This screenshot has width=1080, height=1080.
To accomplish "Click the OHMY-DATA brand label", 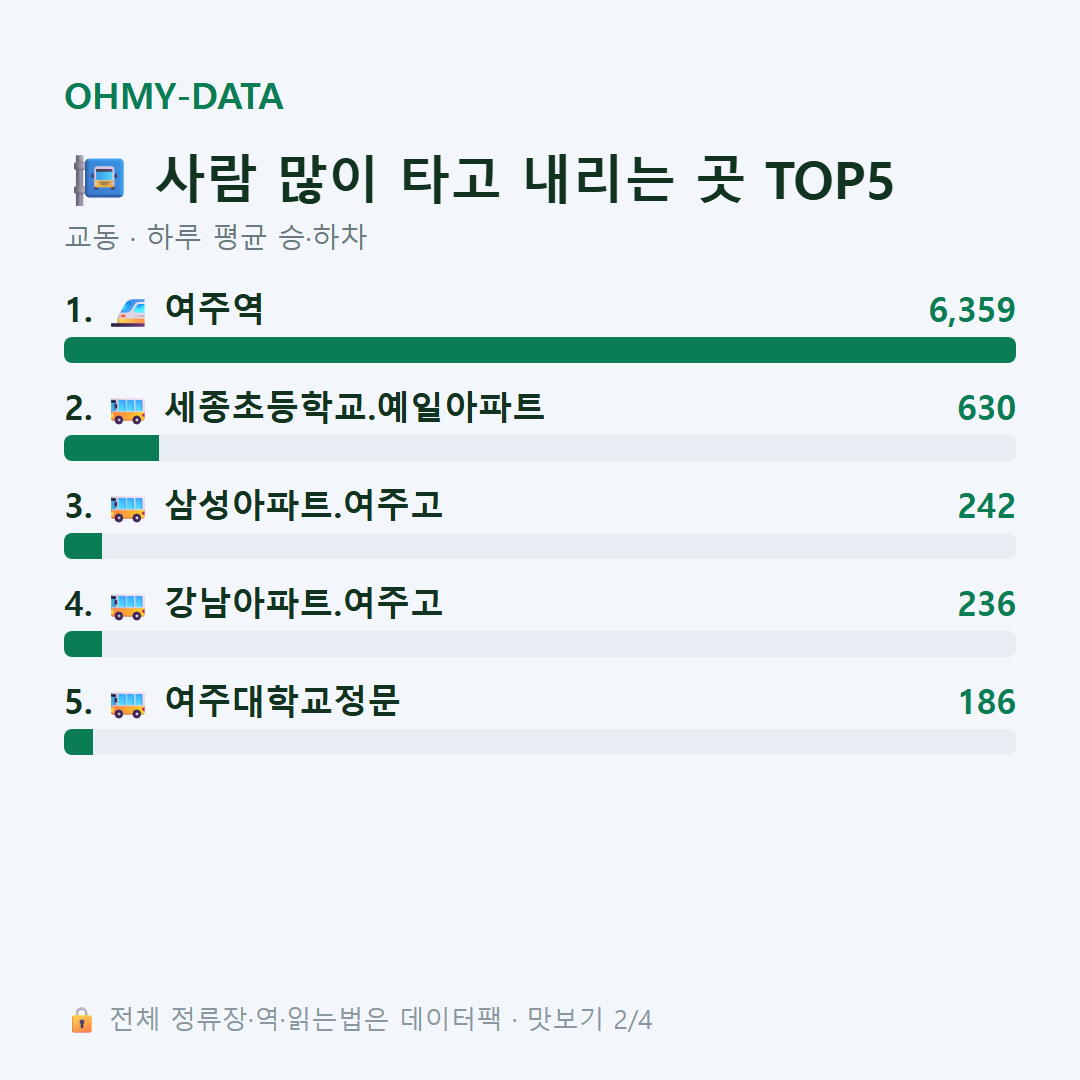I will (x=174, y=96).
